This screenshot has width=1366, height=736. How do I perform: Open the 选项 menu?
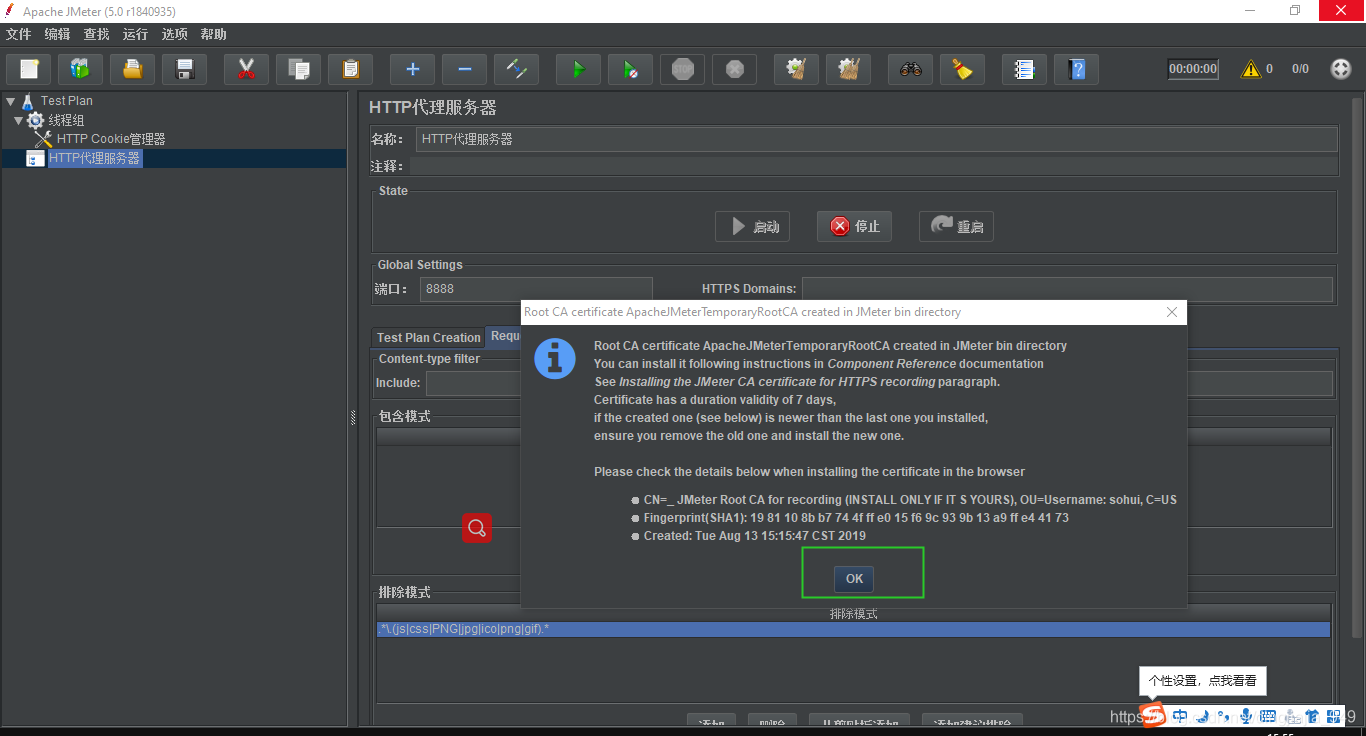pyautogui.click(x=175, y=34)
